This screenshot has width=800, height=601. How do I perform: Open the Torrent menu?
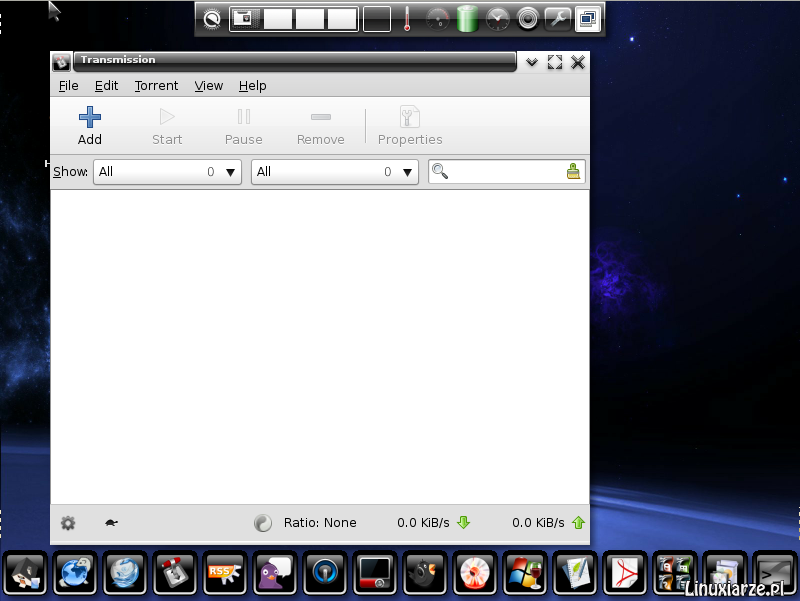pos(156,85)
